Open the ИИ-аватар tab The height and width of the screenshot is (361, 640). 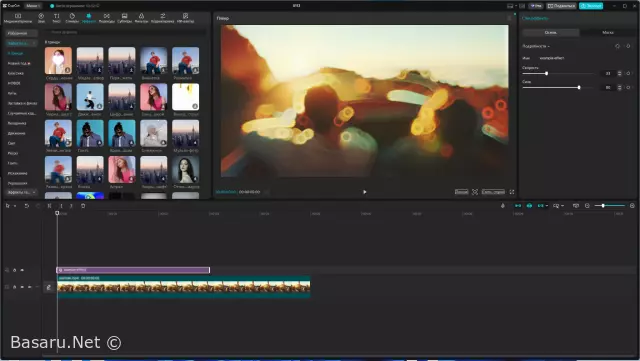pyautogui.click(x=185, y=18)
